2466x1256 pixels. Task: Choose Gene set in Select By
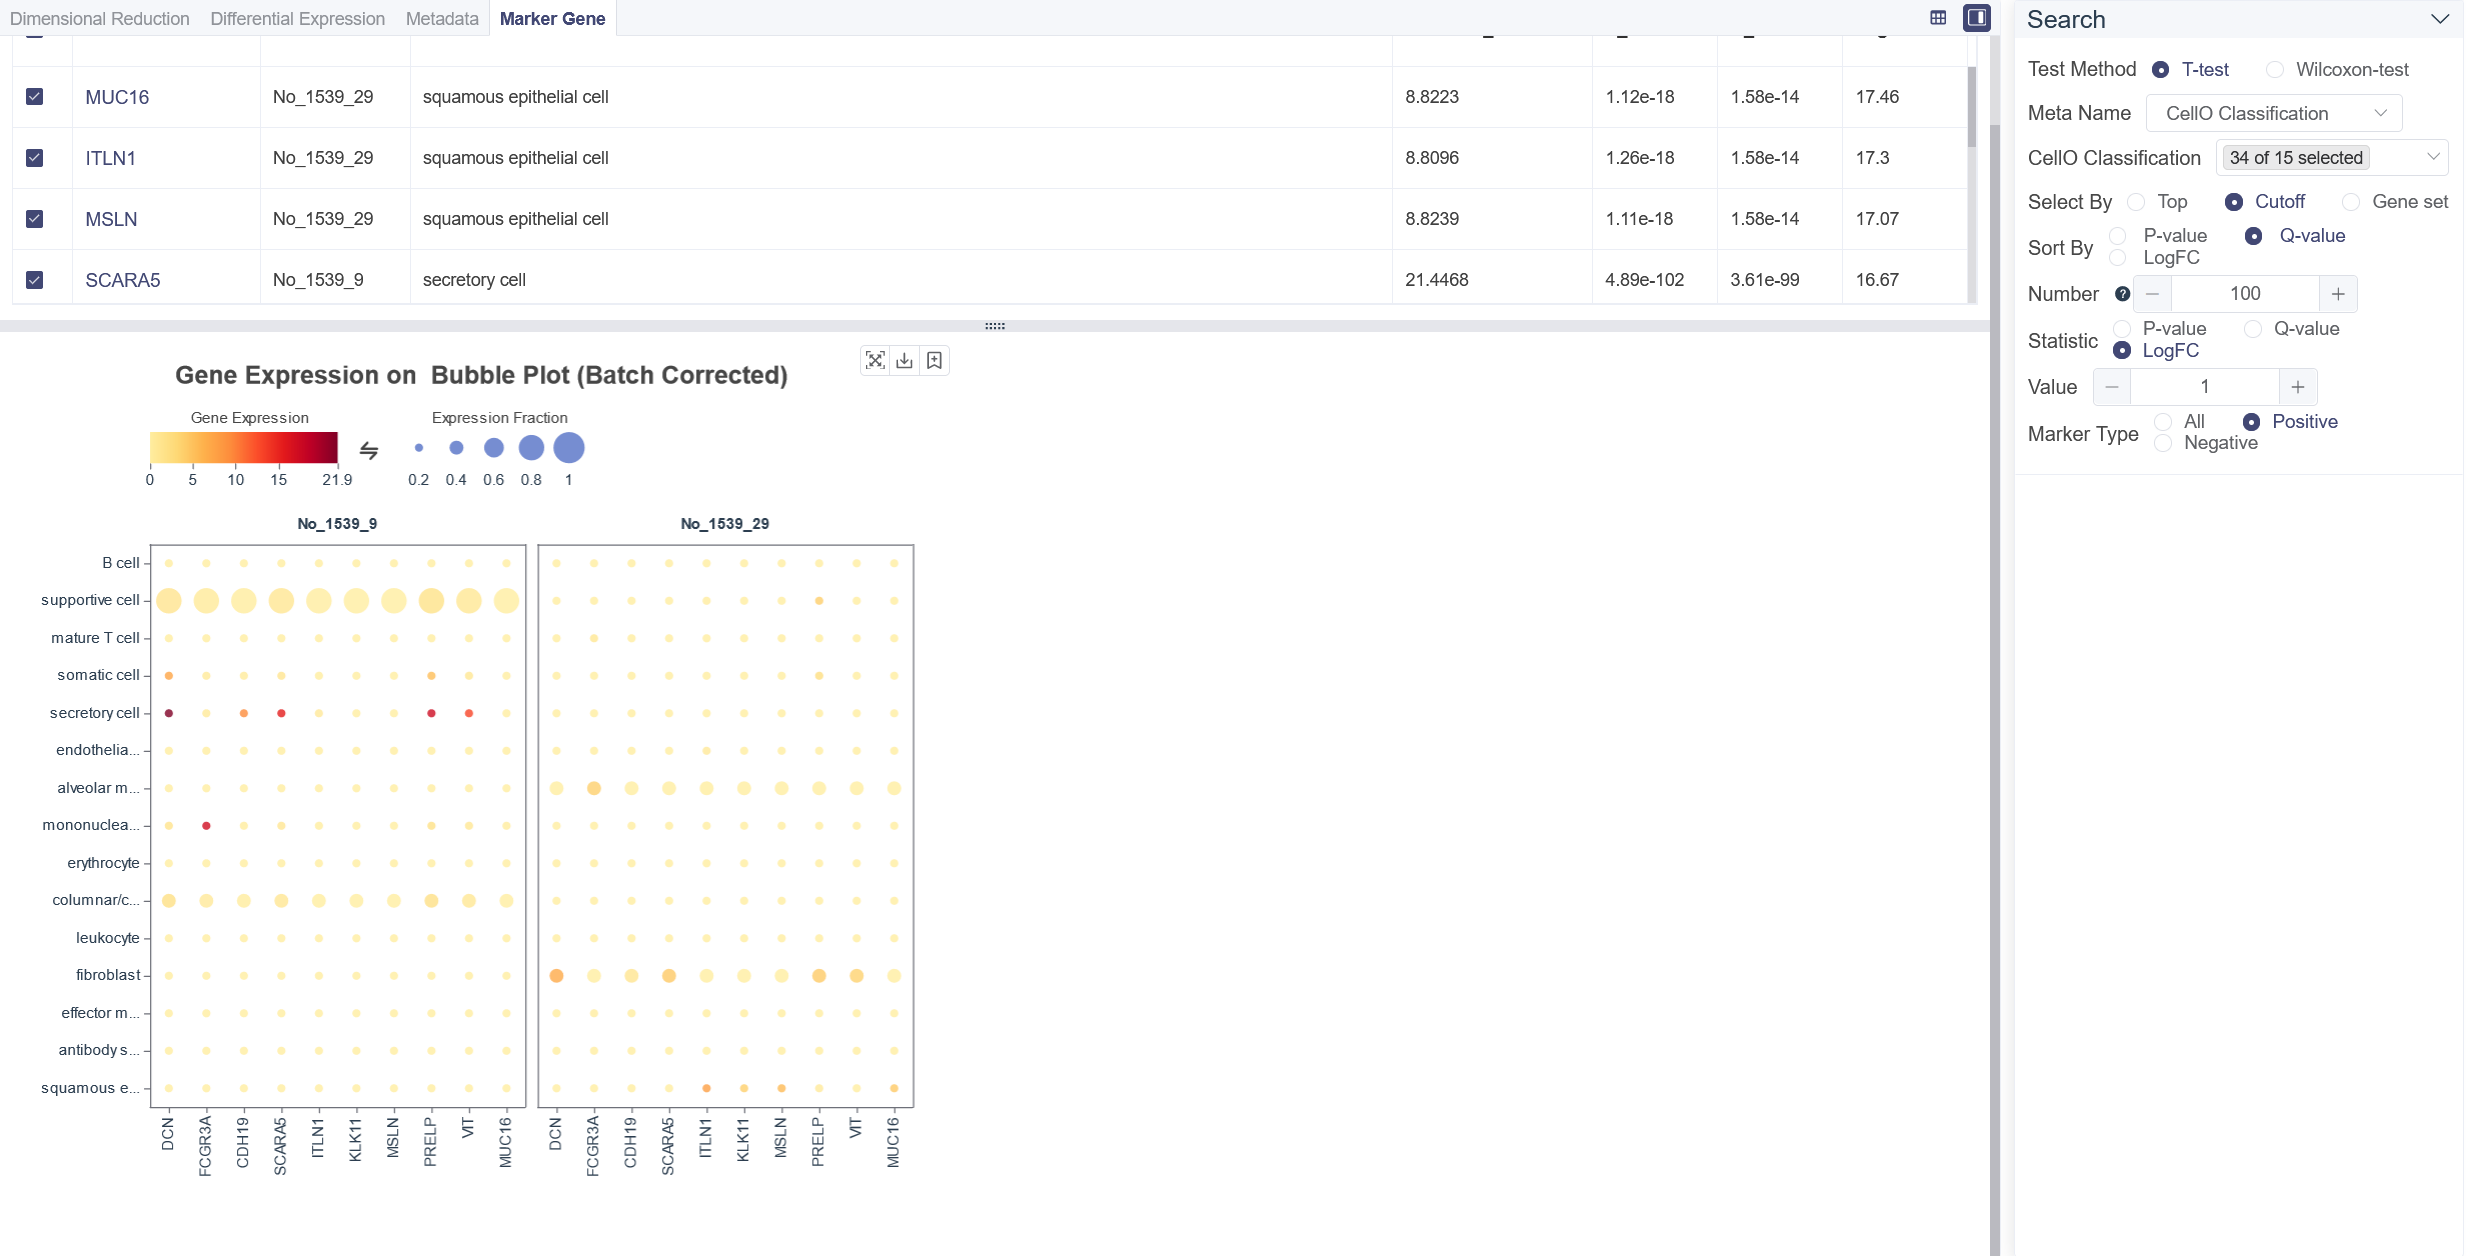tap(2351, 202)
